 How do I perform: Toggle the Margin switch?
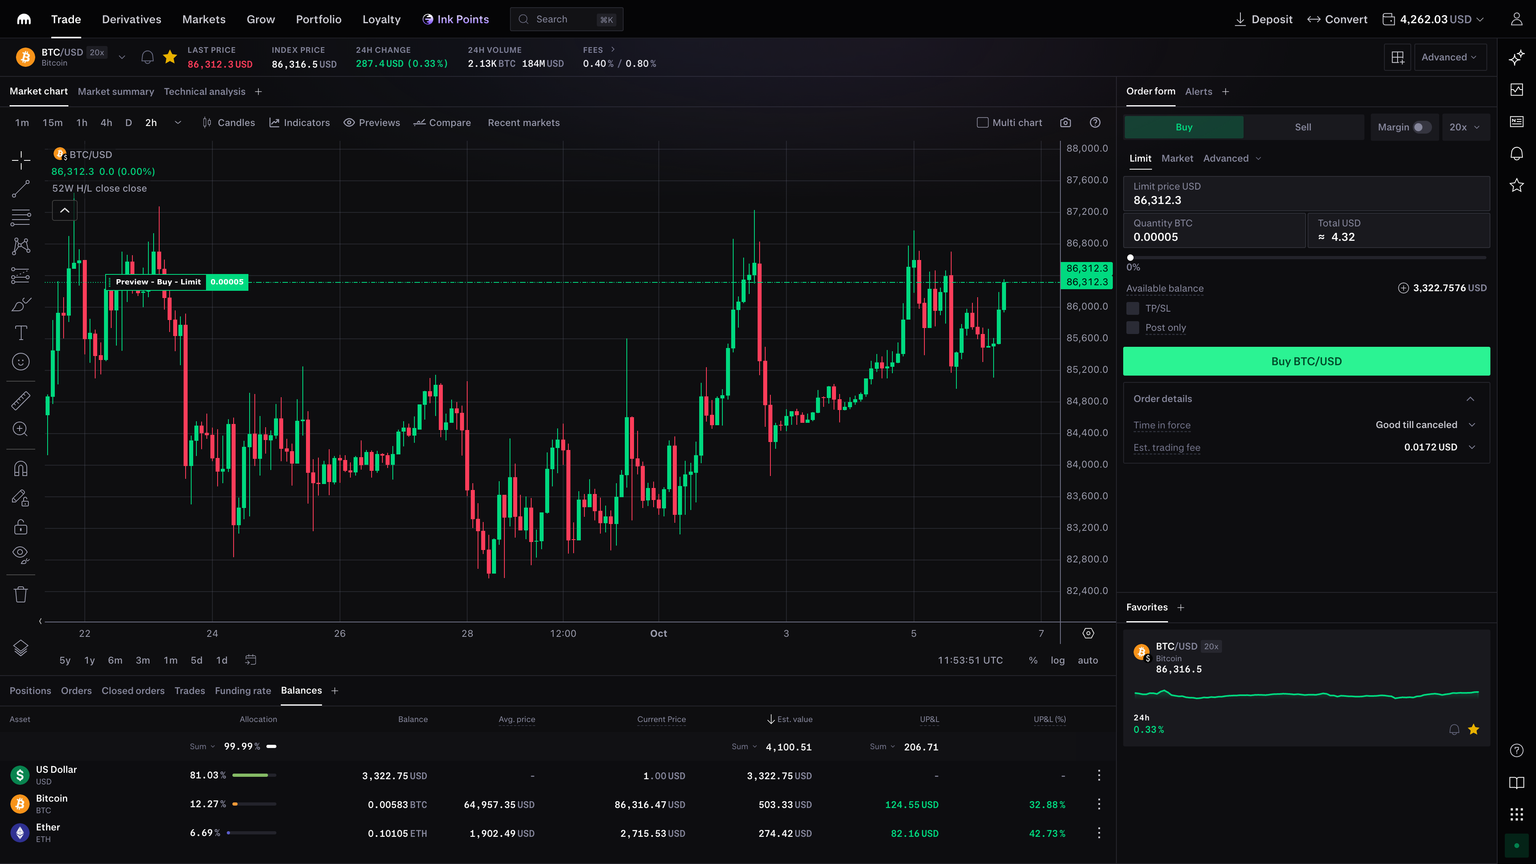tap(1422, 127)
